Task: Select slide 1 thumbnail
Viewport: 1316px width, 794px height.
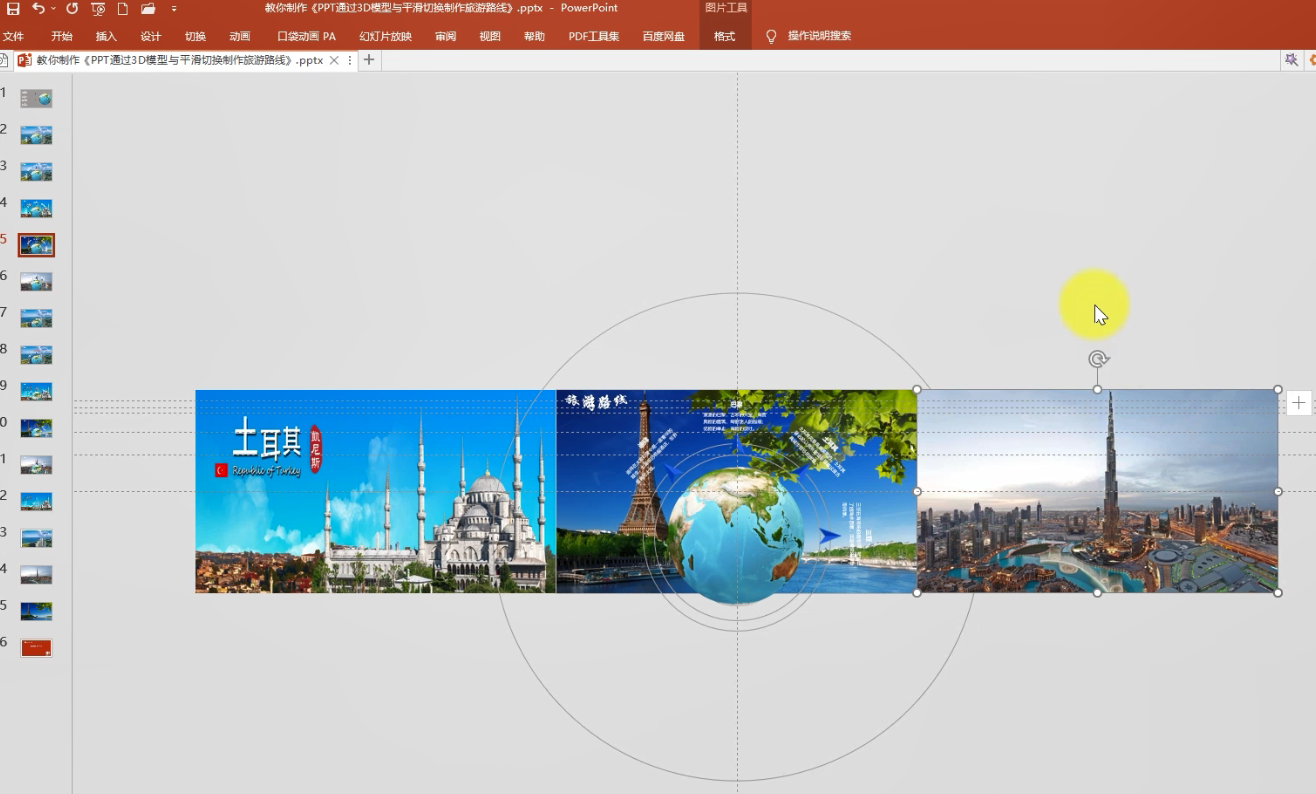Action: [x=36, y=98]
